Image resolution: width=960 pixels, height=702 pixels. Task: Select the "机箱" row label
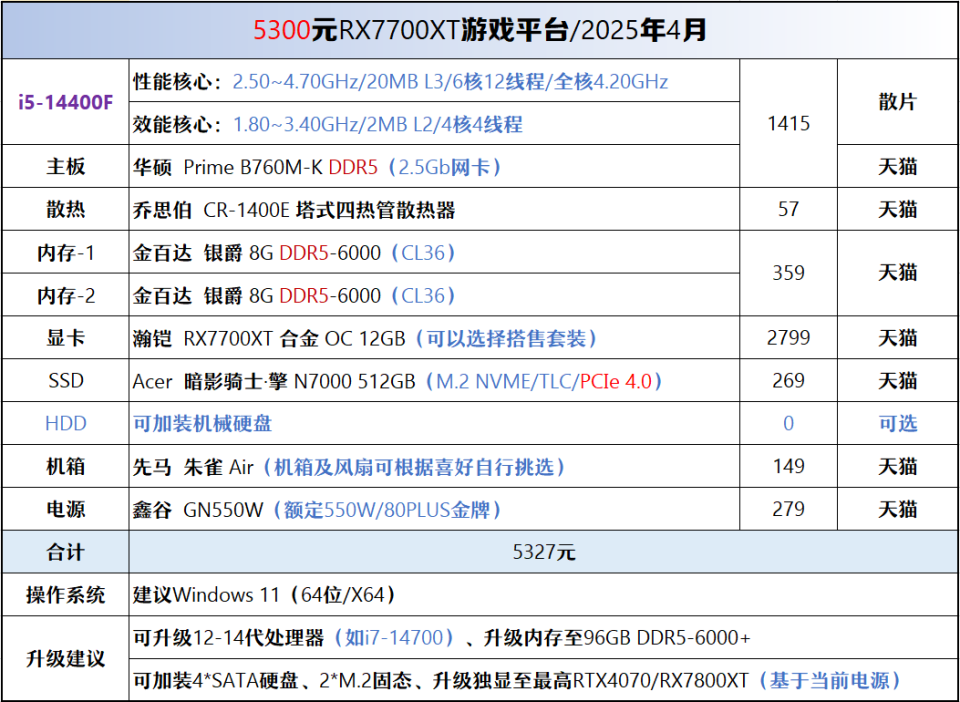click(x=66, y=466)
